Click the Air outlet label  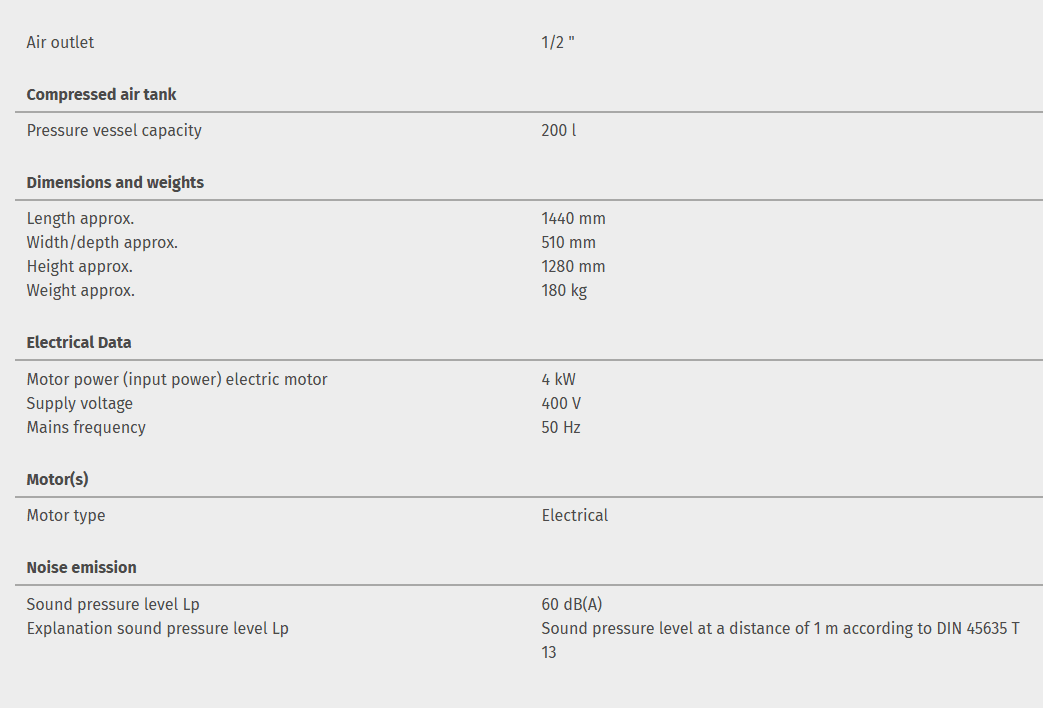click(60, 43)
